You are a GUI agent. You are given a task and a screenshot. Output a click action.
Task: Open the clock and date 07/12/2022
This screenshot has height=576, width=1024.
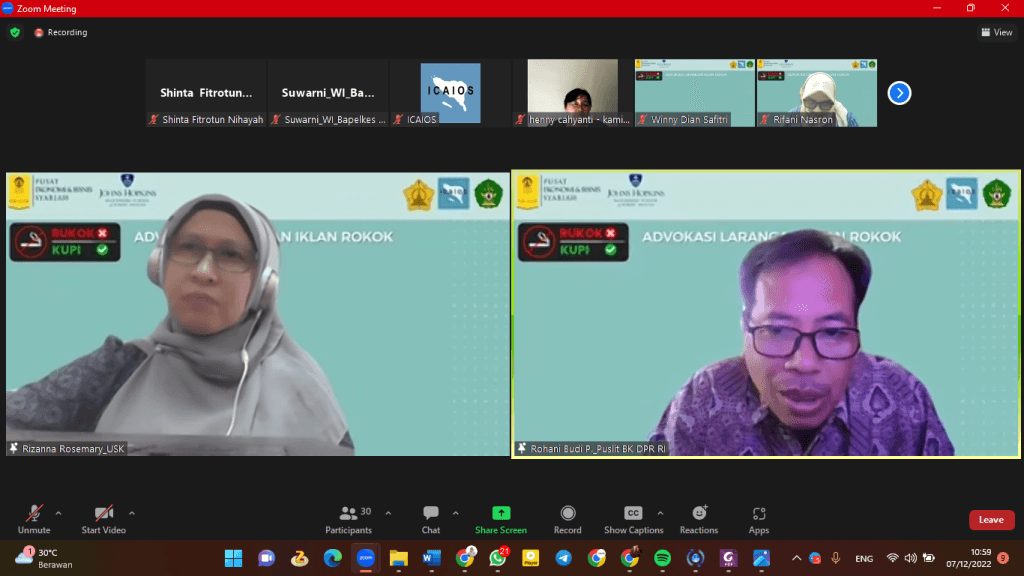969,558
